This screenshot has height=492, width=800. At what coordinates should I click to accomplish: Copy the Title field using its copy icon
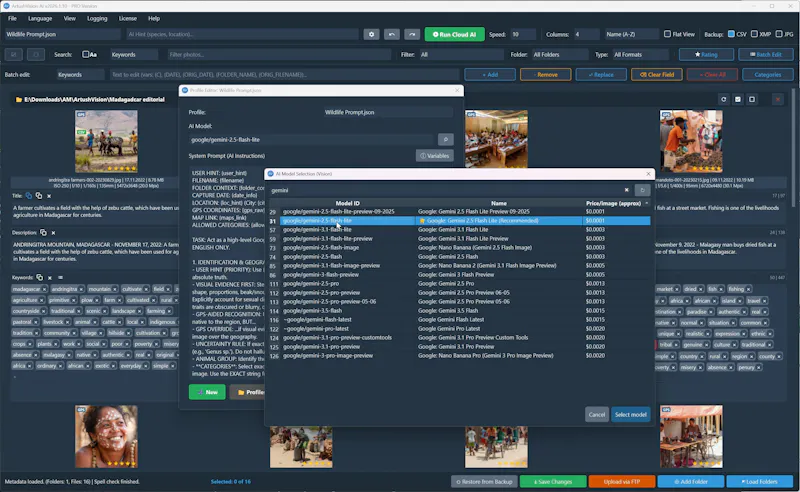click(x=39, y=195)
